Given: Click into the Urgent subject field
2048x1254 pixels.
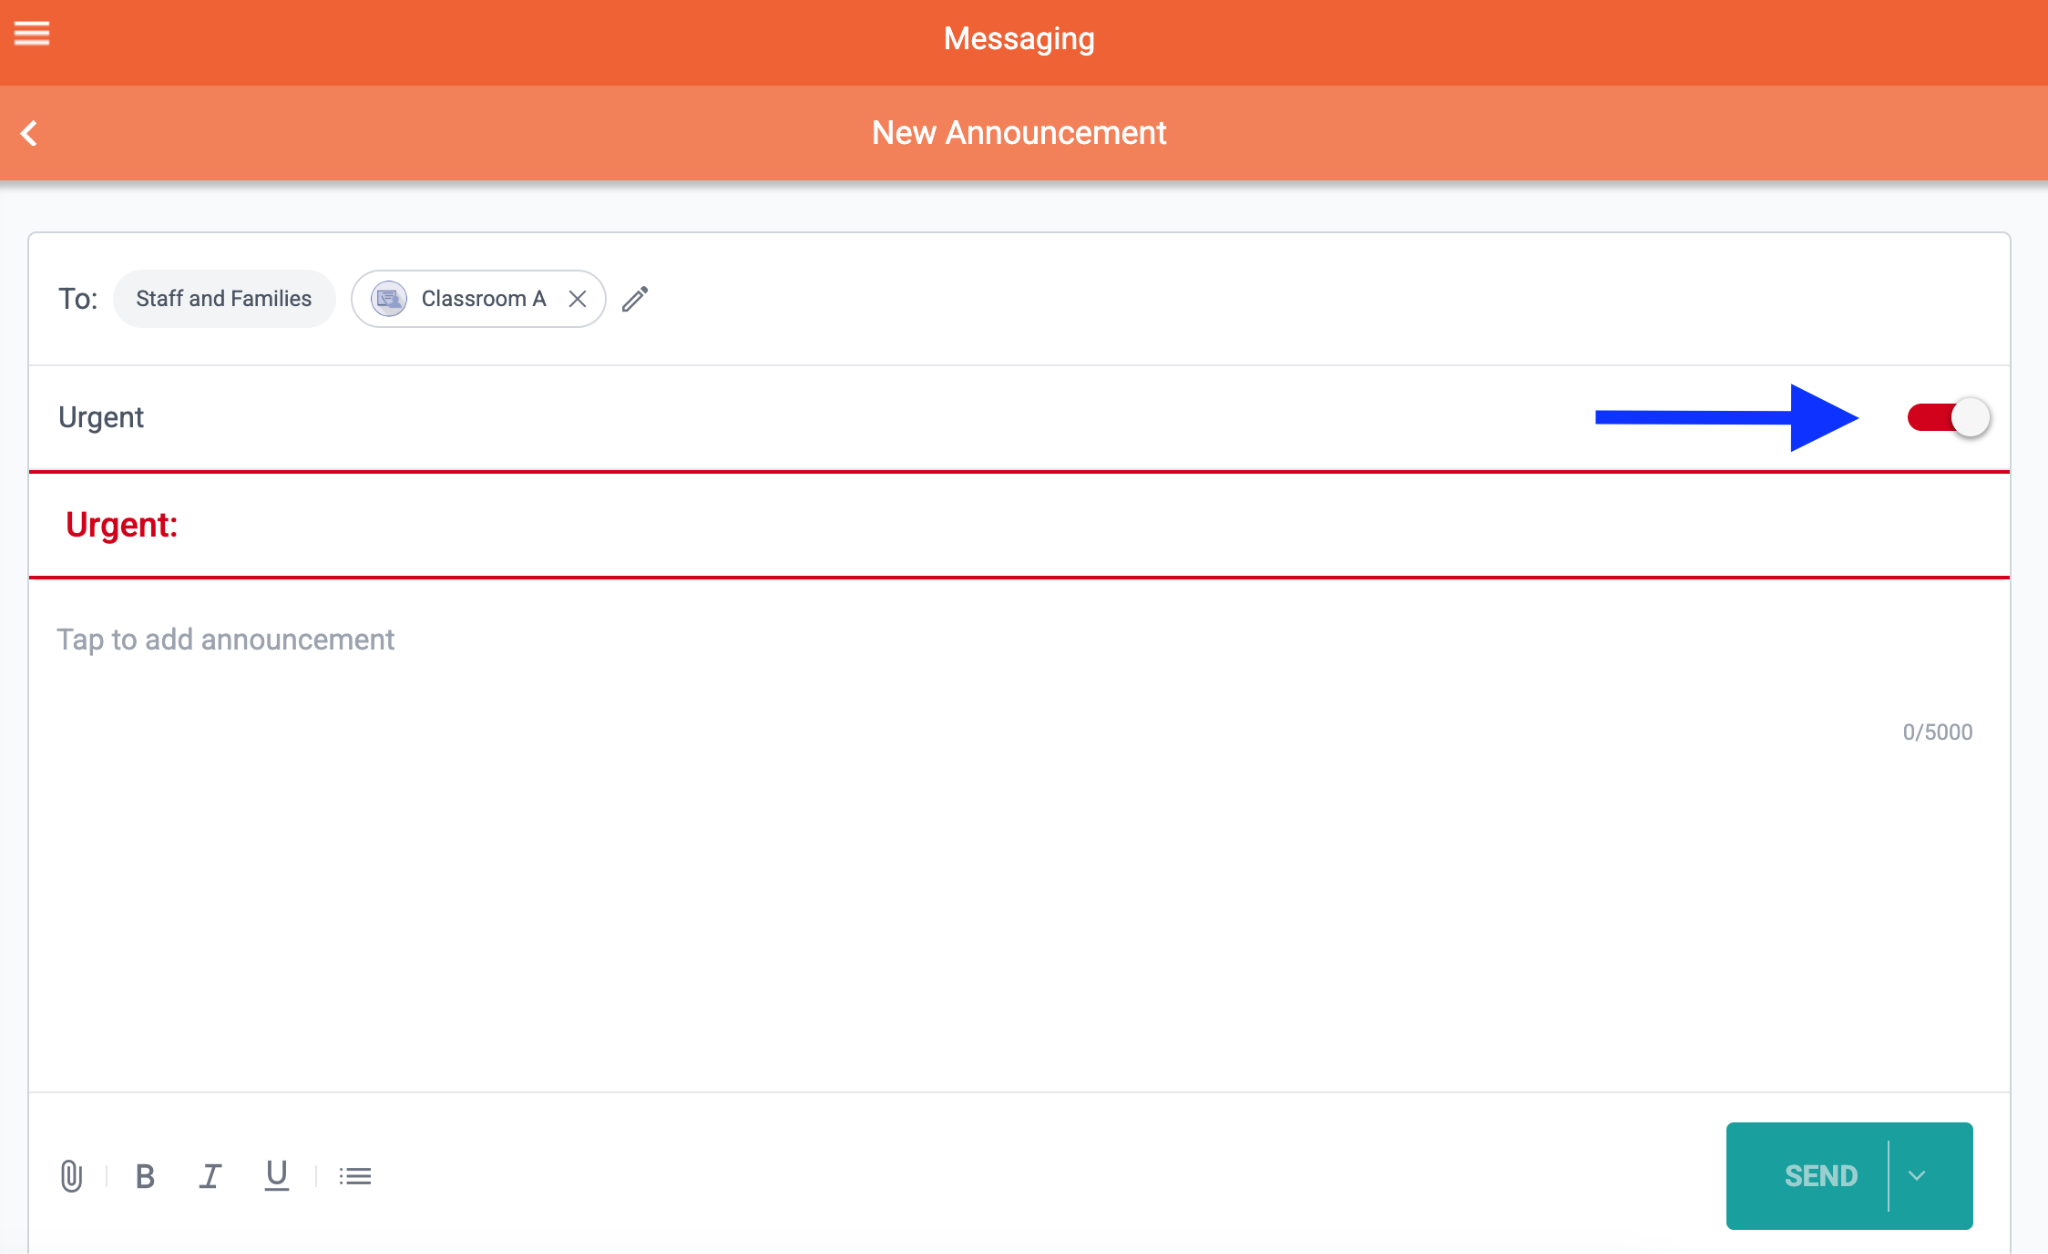Looking at the screenshot, I should 1000,525.
